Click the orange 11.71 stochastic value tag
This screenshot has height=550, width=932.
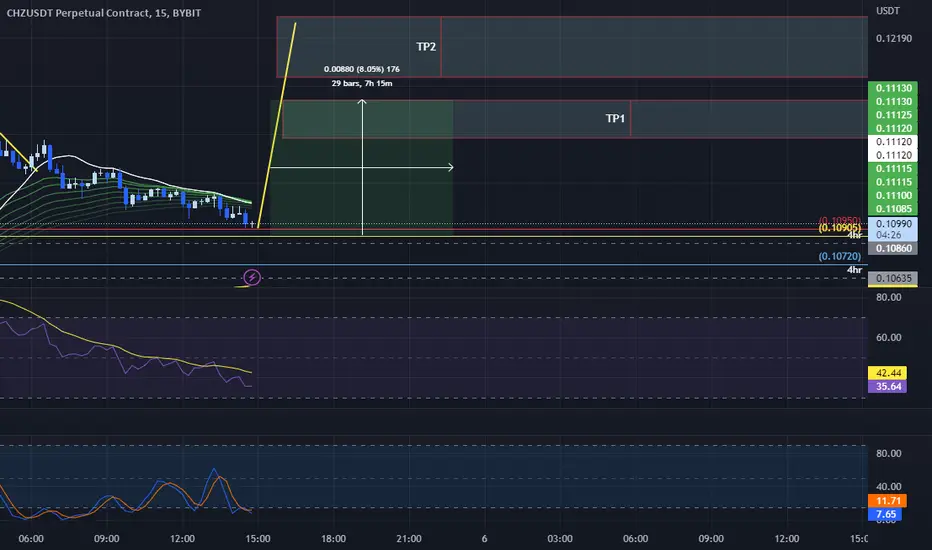pos(887,501)
